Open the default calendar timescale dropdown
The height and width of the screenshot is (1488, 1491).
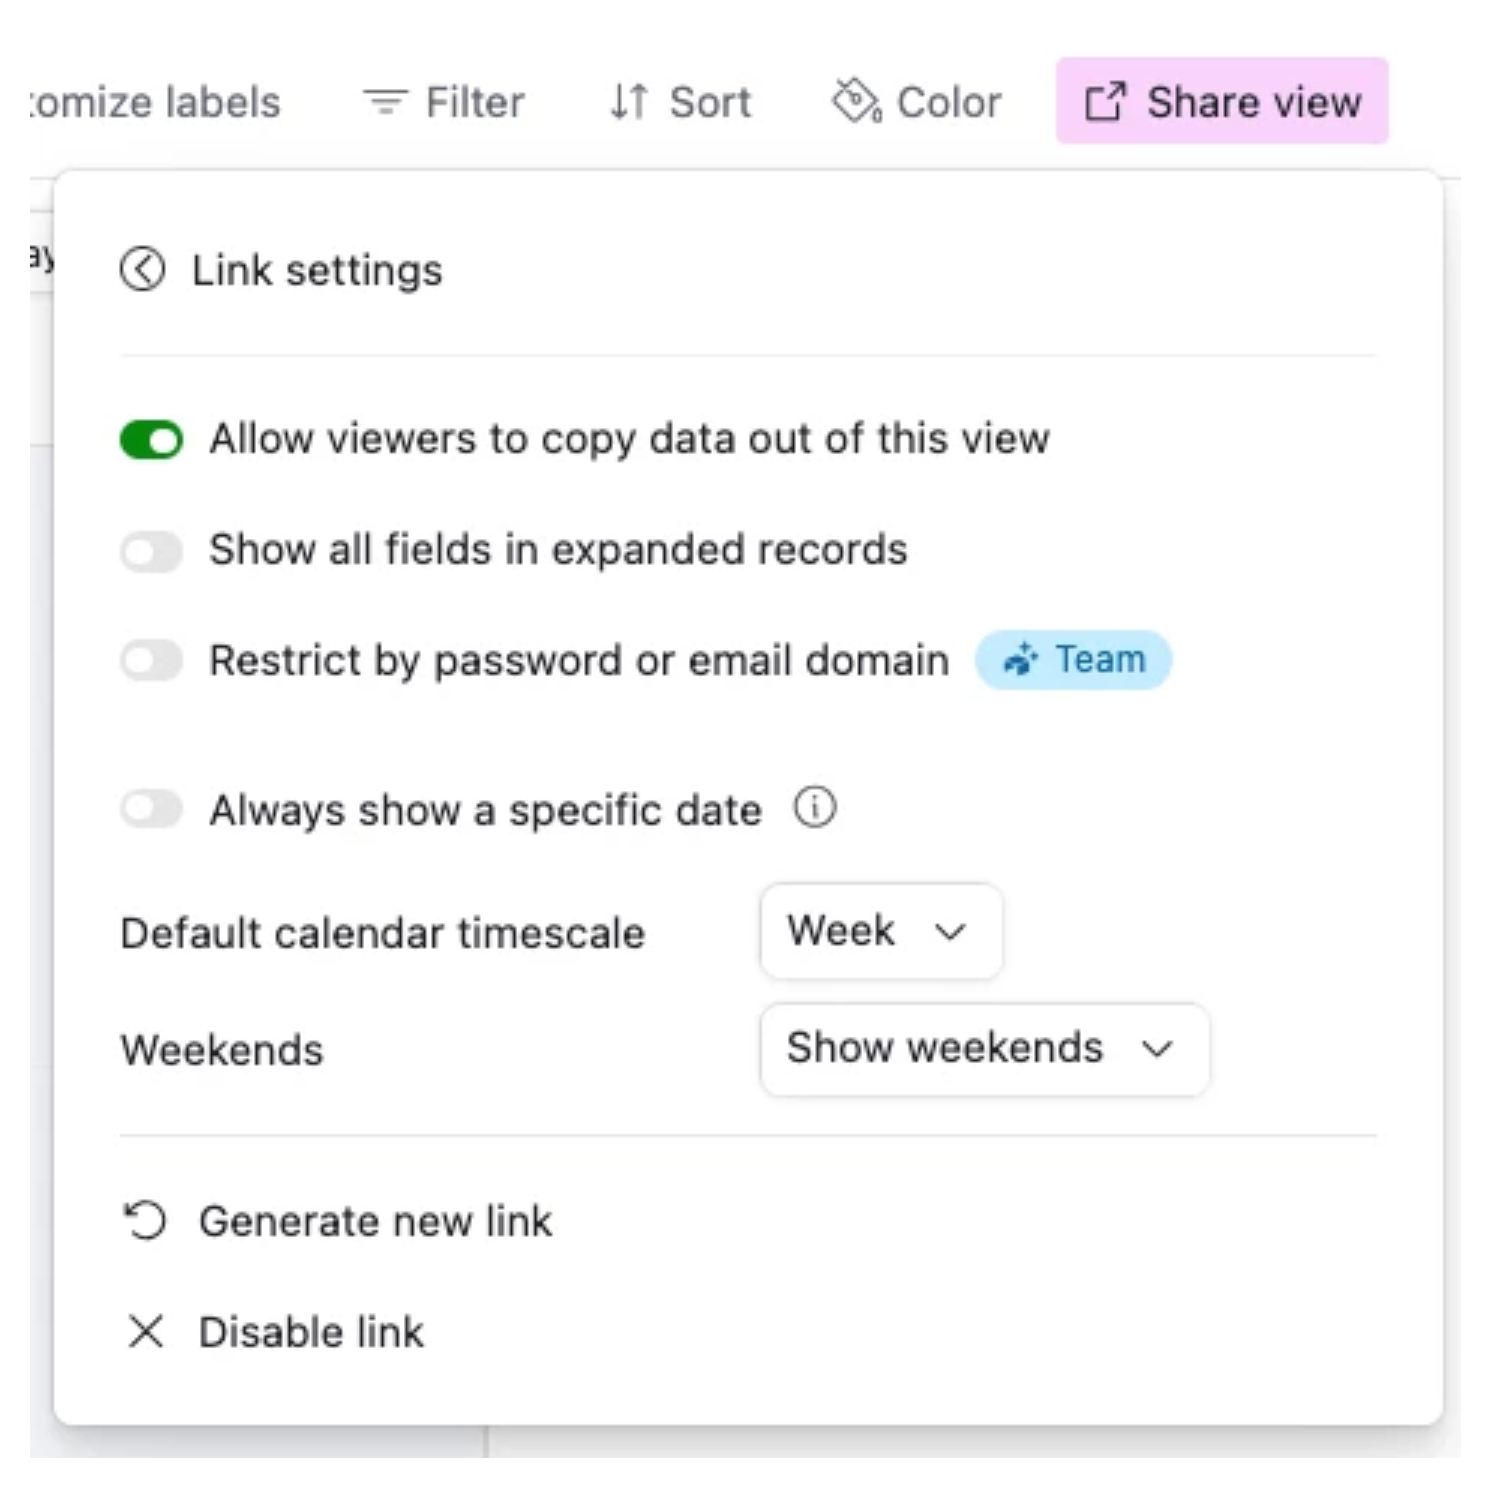click(x=880, y=931)
